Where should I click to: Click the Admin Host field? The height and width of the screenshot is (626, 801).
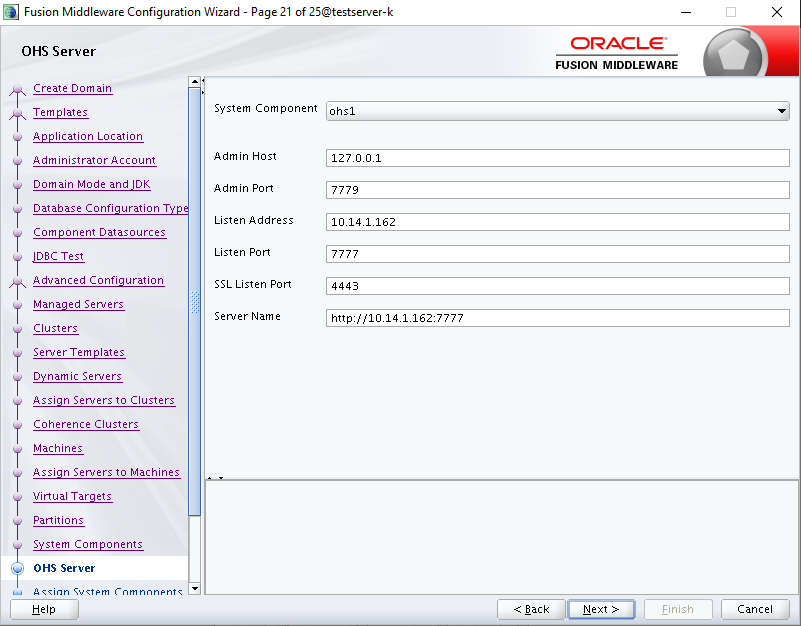557,158
